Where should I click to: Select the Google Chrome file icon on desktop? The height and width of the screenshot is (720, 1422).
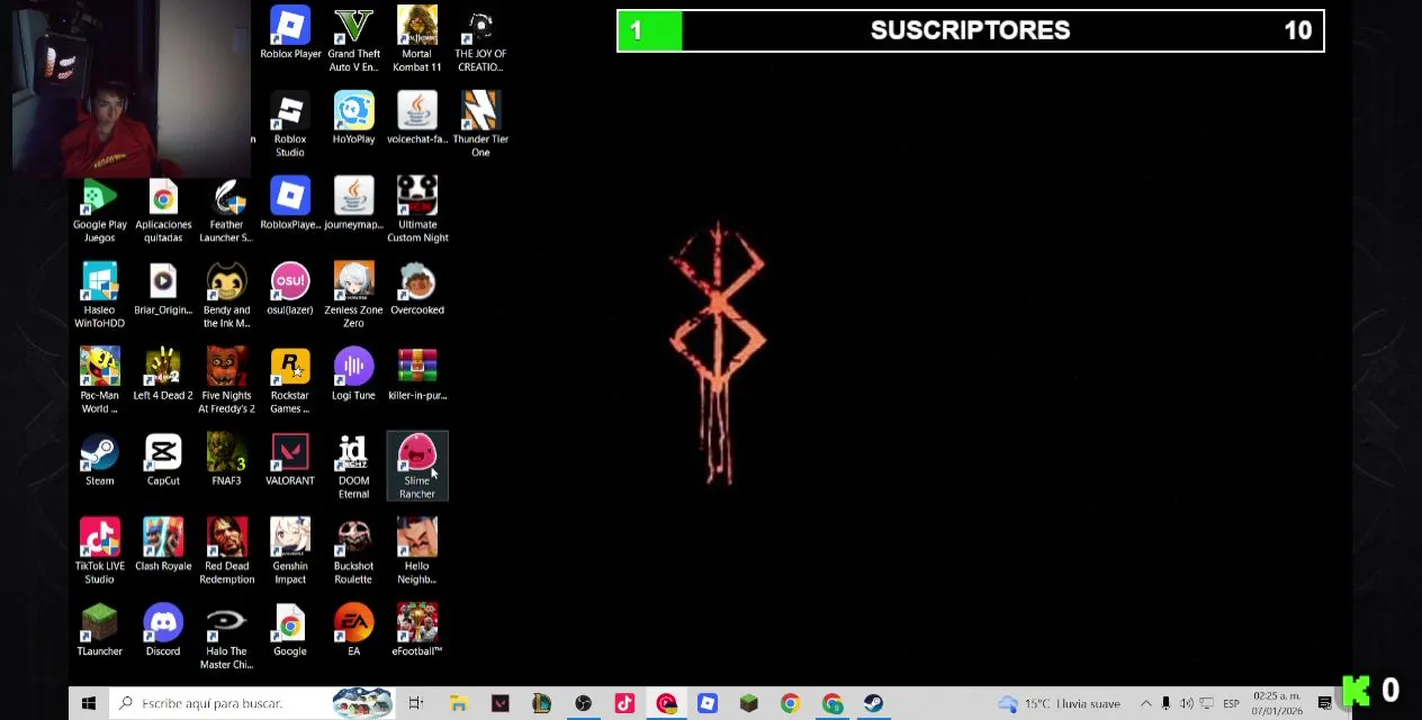[x=290, y=631]
